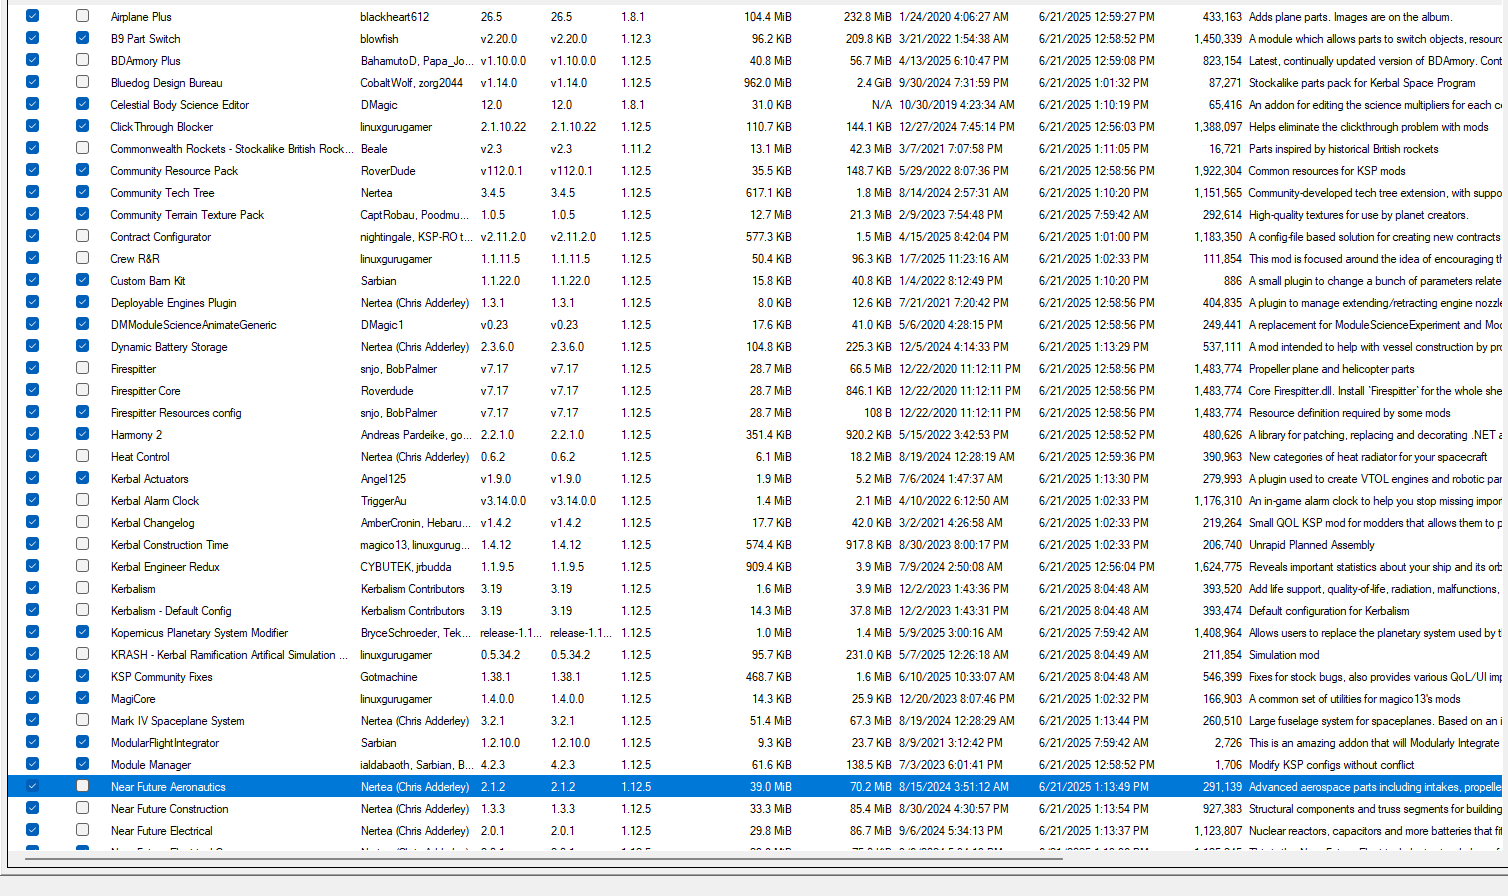Click KSP Community Fixes mod name
The image size is (1508, 896).
pos(161,677)
